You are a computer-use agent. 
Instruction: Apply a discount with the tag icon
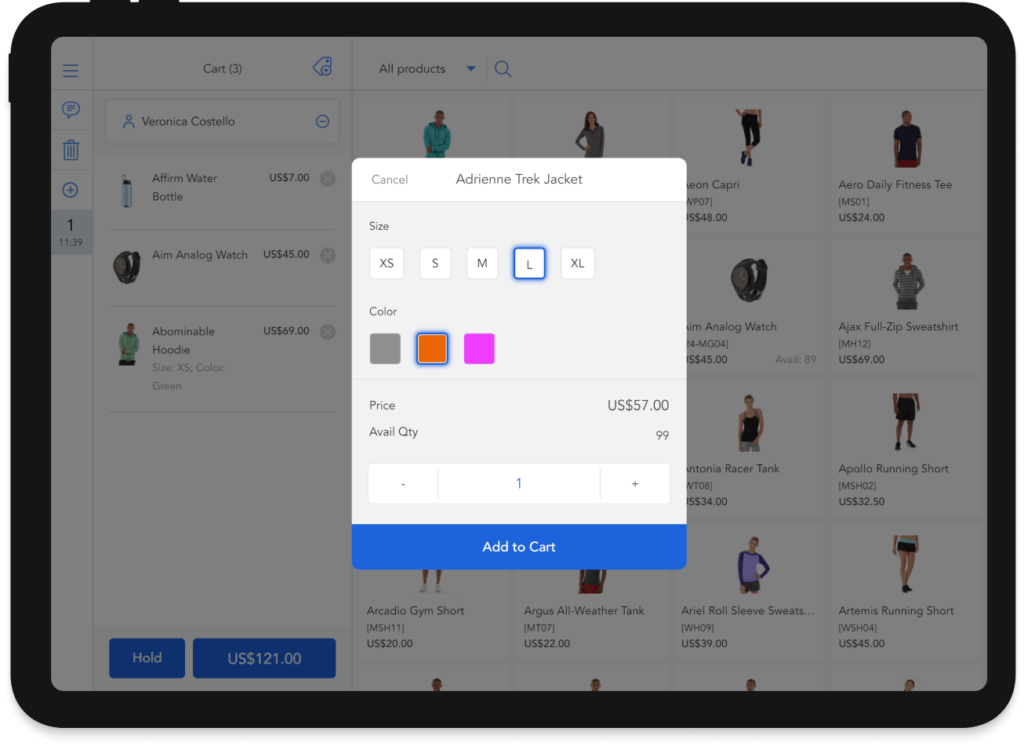[322, 68]
